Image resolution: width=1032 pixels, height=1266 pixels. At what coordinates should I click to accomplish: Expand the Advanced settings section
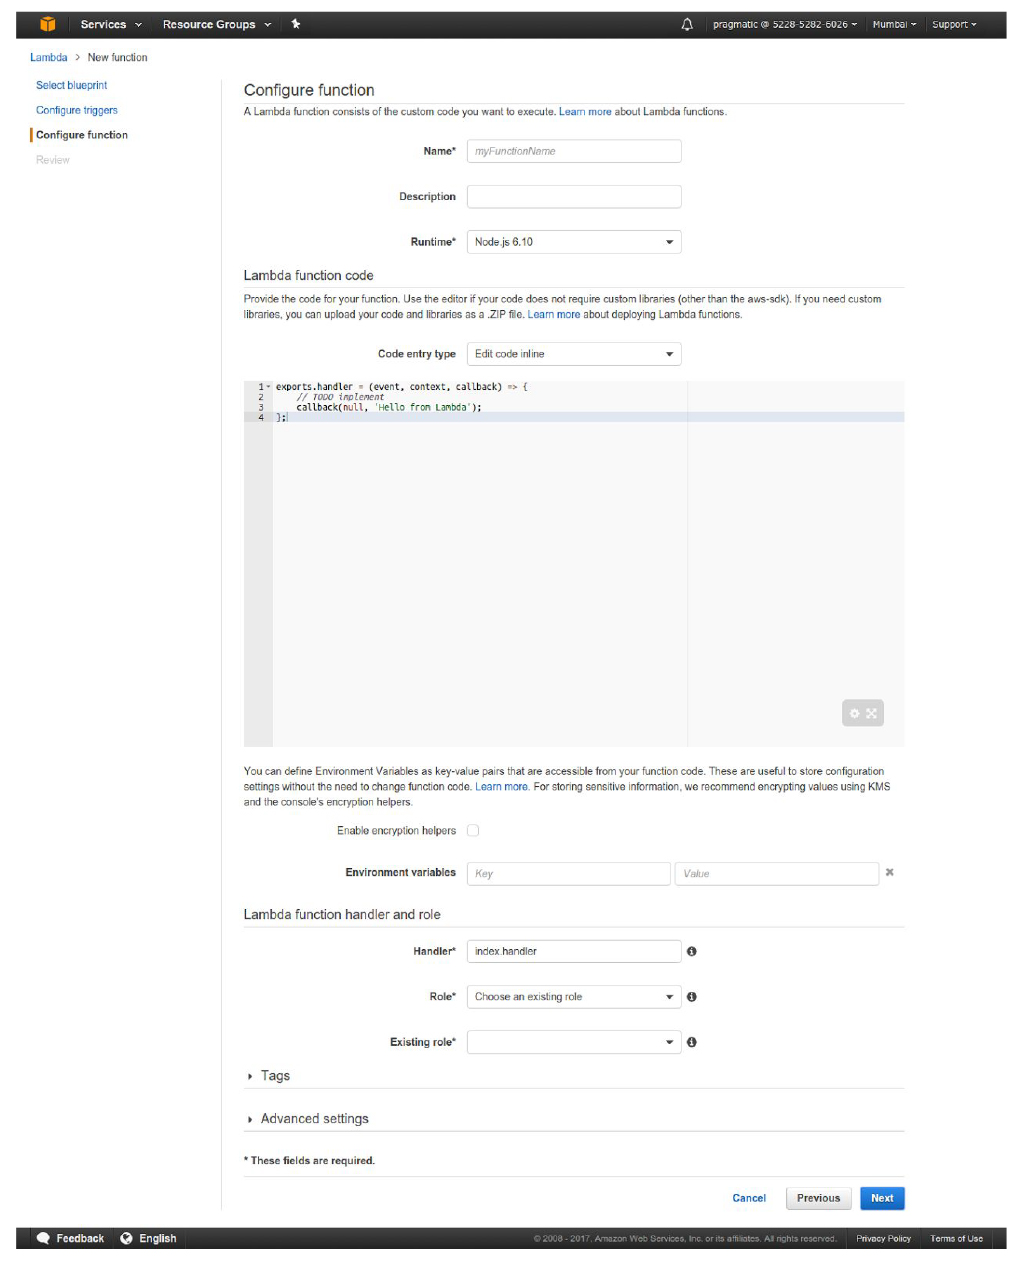(308, 1119)
